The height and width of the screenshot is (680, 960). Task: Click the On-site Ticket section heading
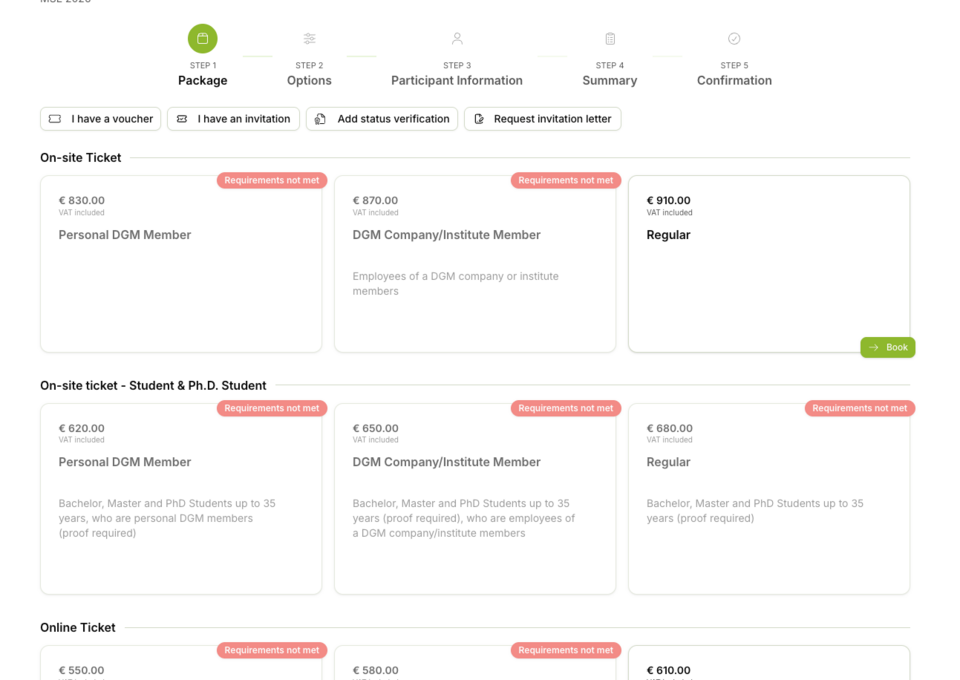(x=81, y=157)
